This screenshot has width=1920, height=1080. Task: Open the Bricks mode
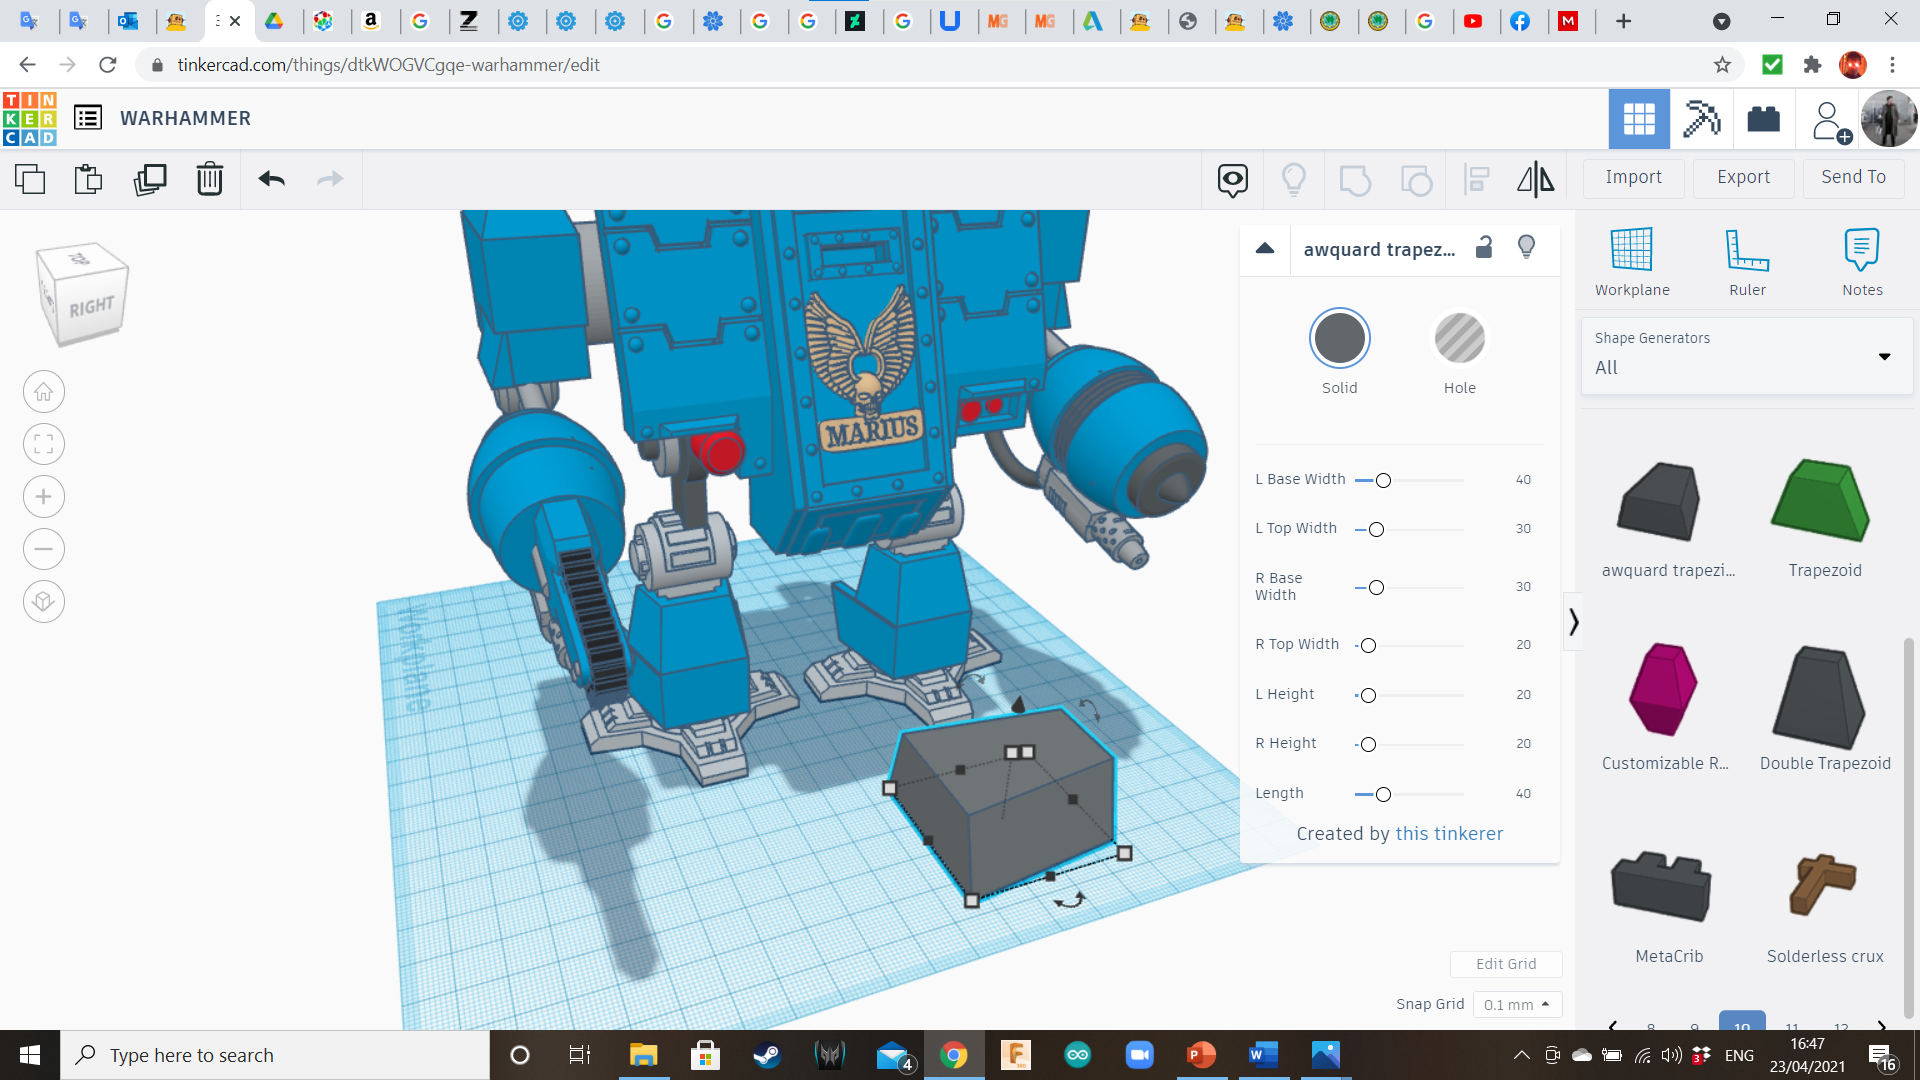(1763, 119)
